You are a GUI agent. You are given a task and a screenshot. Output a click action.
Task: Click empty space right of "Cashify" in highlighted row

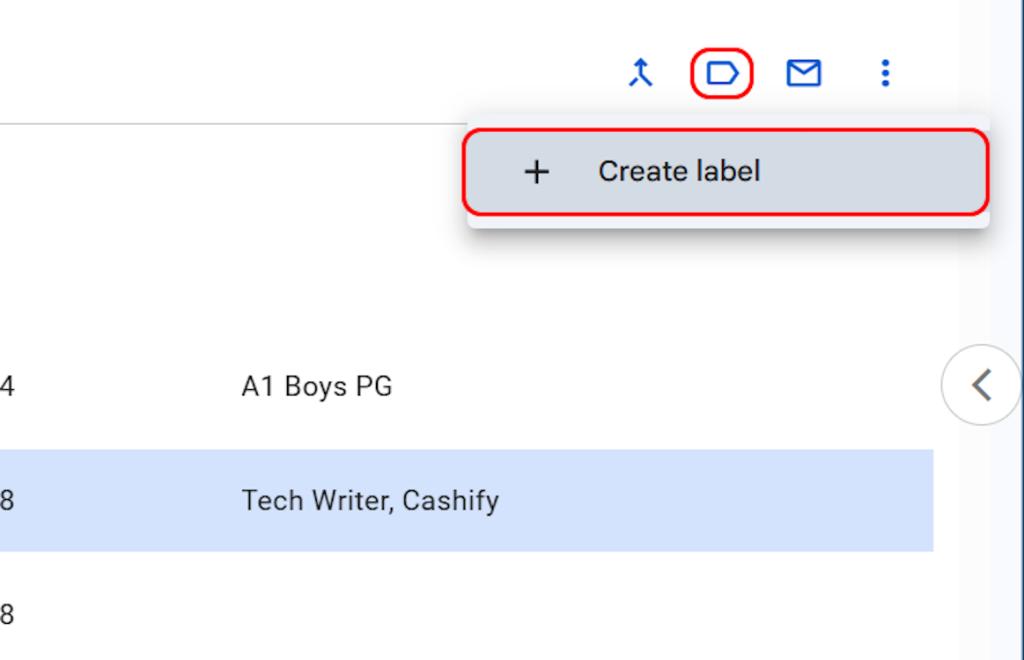(720, 500)
